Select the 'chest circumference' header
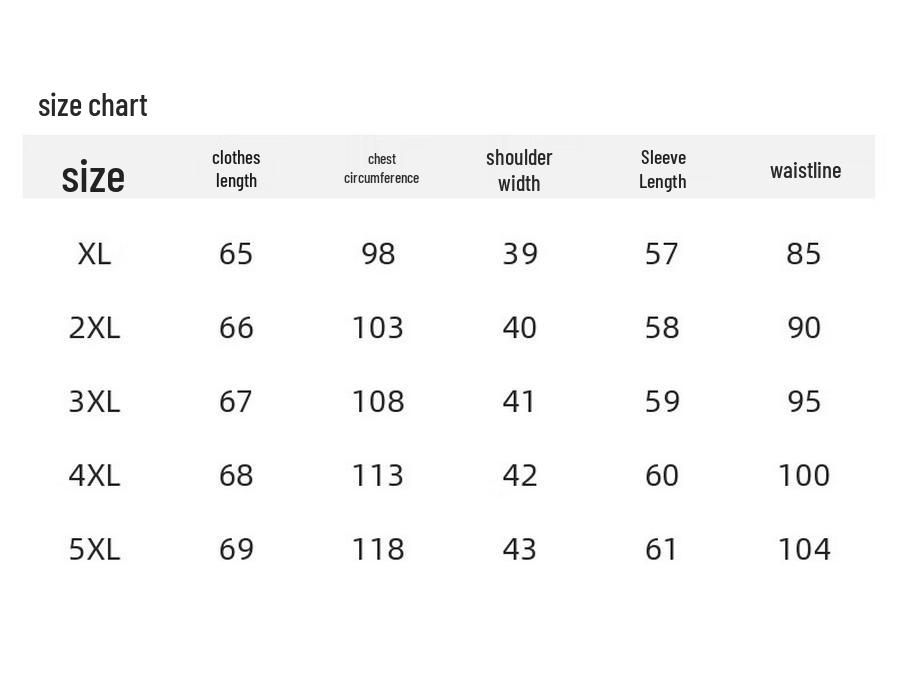The image size is (898, 674). (x=381, y=168)
